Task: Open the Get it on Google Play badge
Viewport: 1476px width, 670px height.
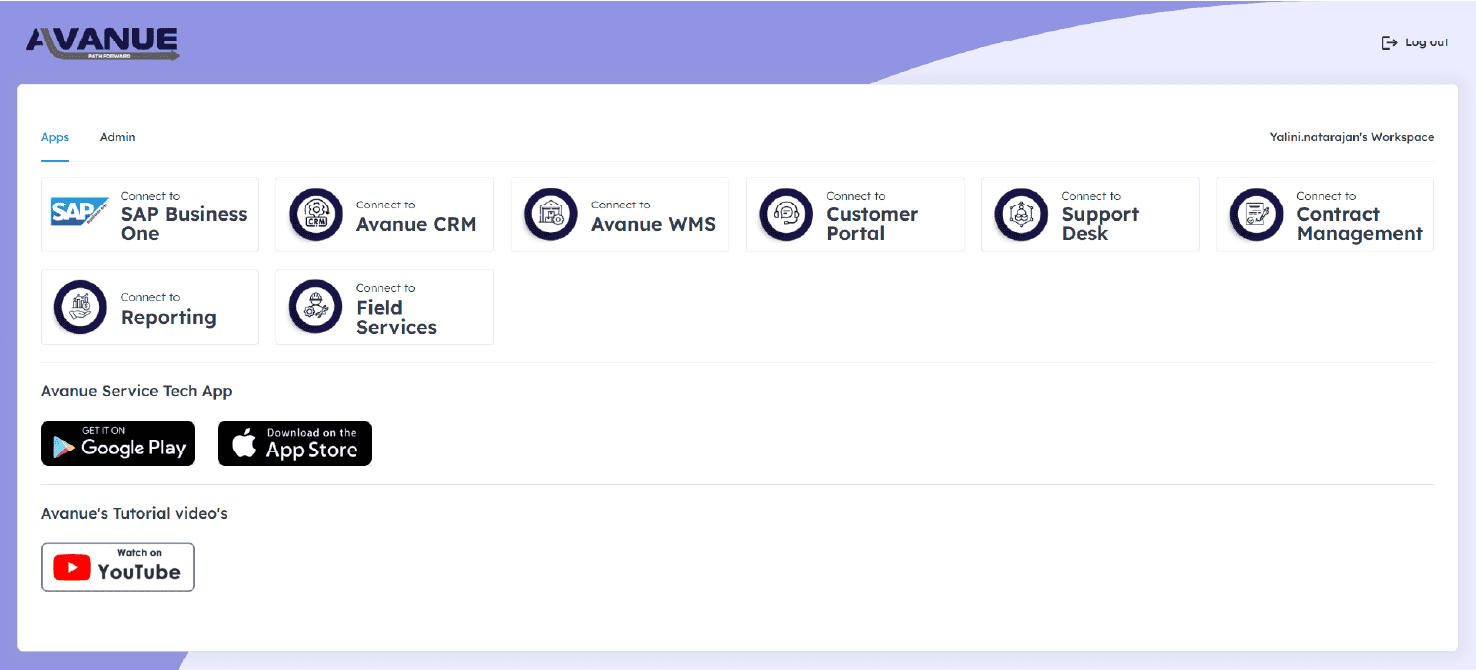Action: coord(118,443)
